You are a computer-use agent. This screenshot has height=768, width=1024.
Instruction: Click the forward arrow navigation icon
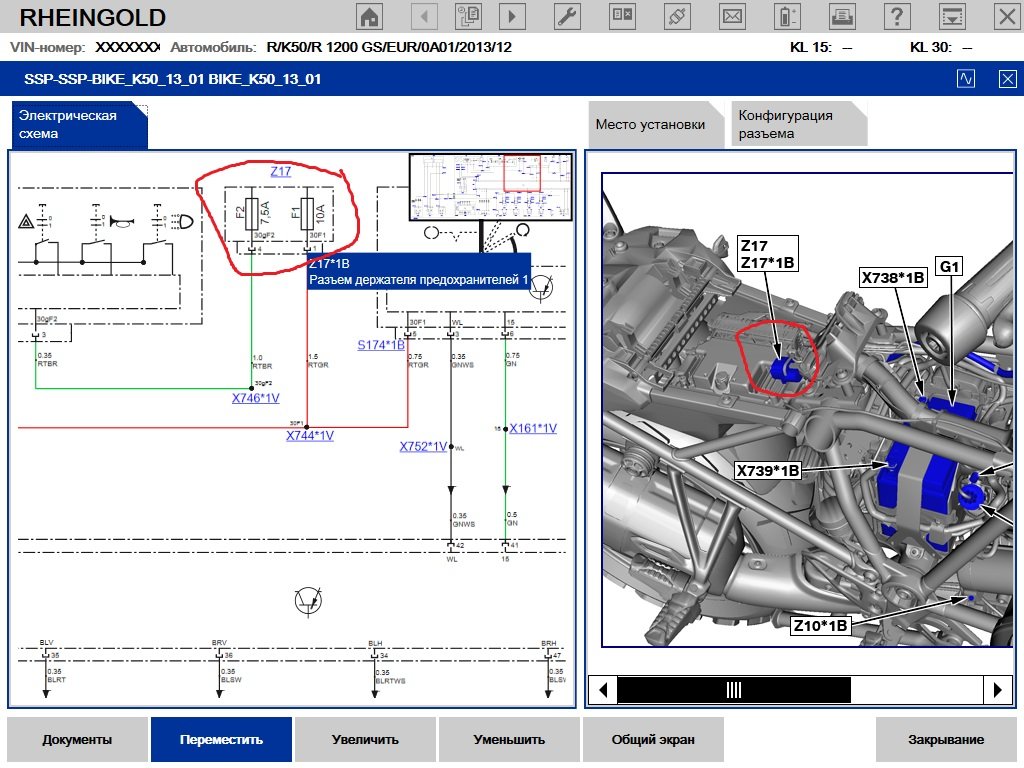513,16
